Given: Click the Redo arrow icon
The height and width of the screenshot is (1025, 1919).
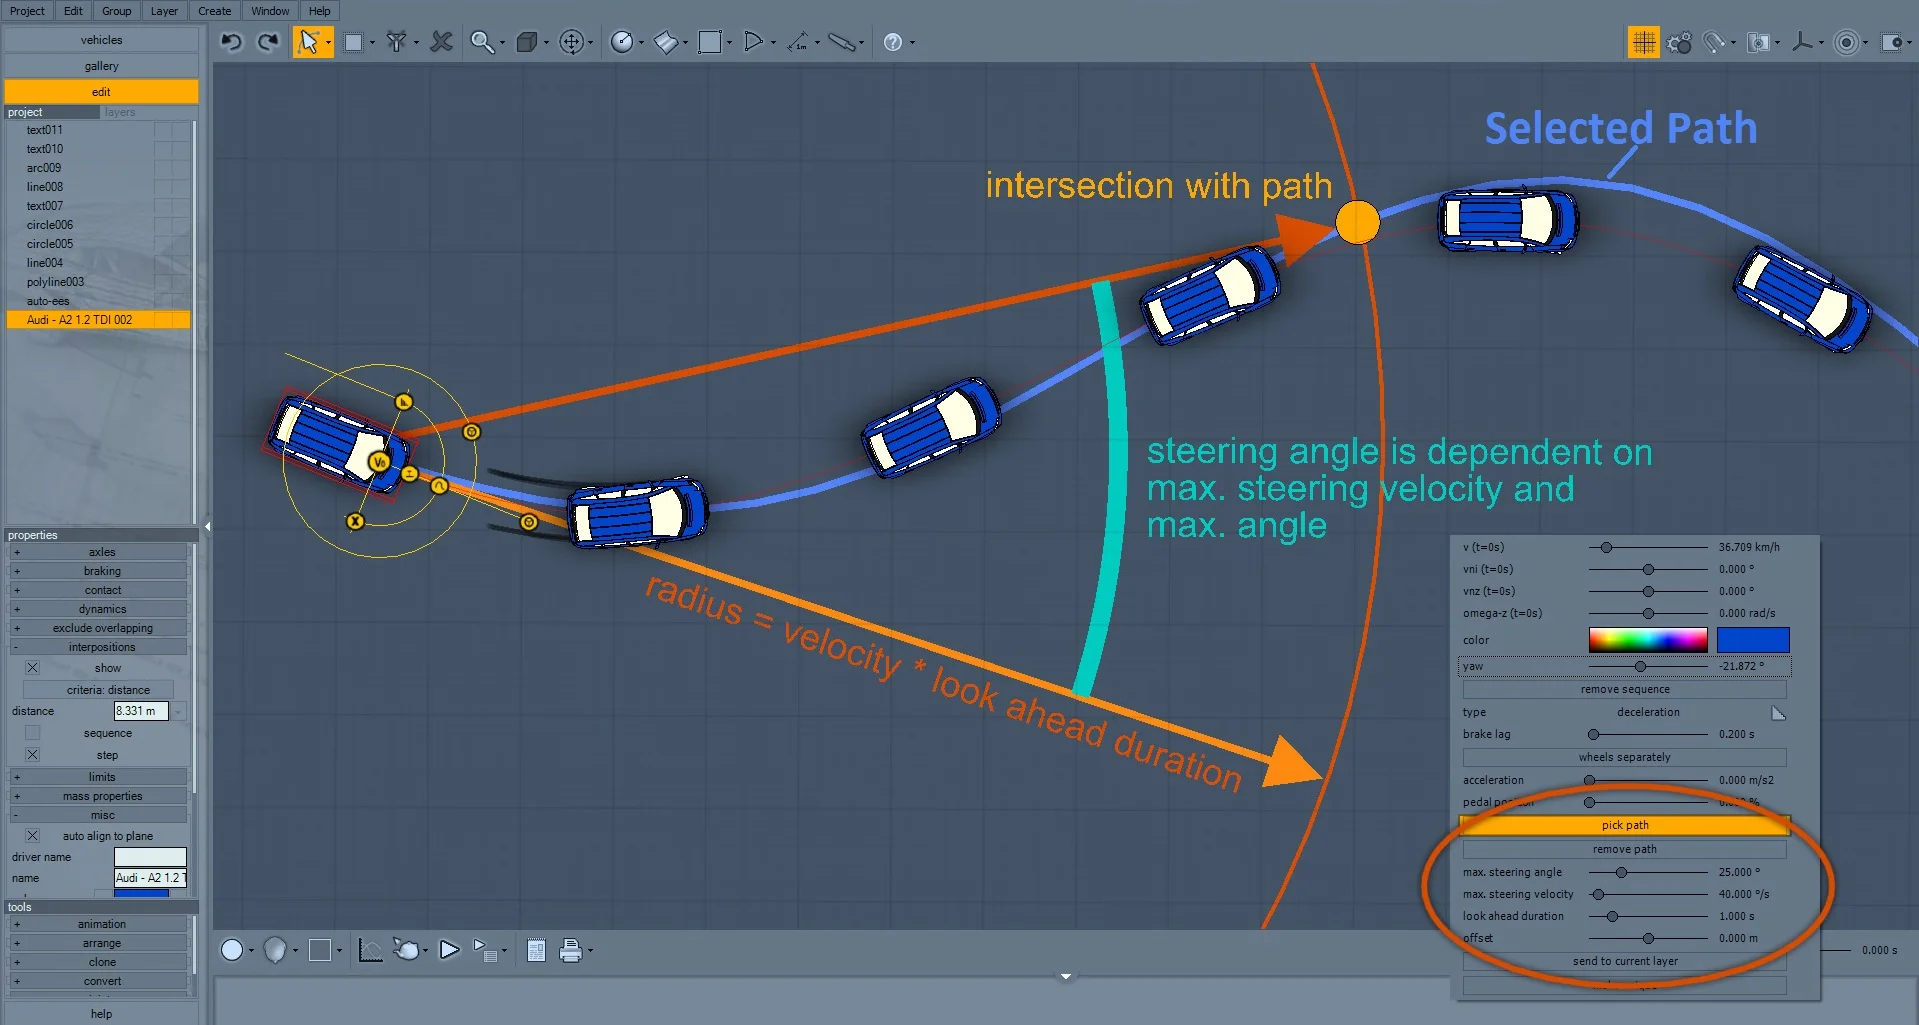Looking at the screenshot, I should (268, 42).
